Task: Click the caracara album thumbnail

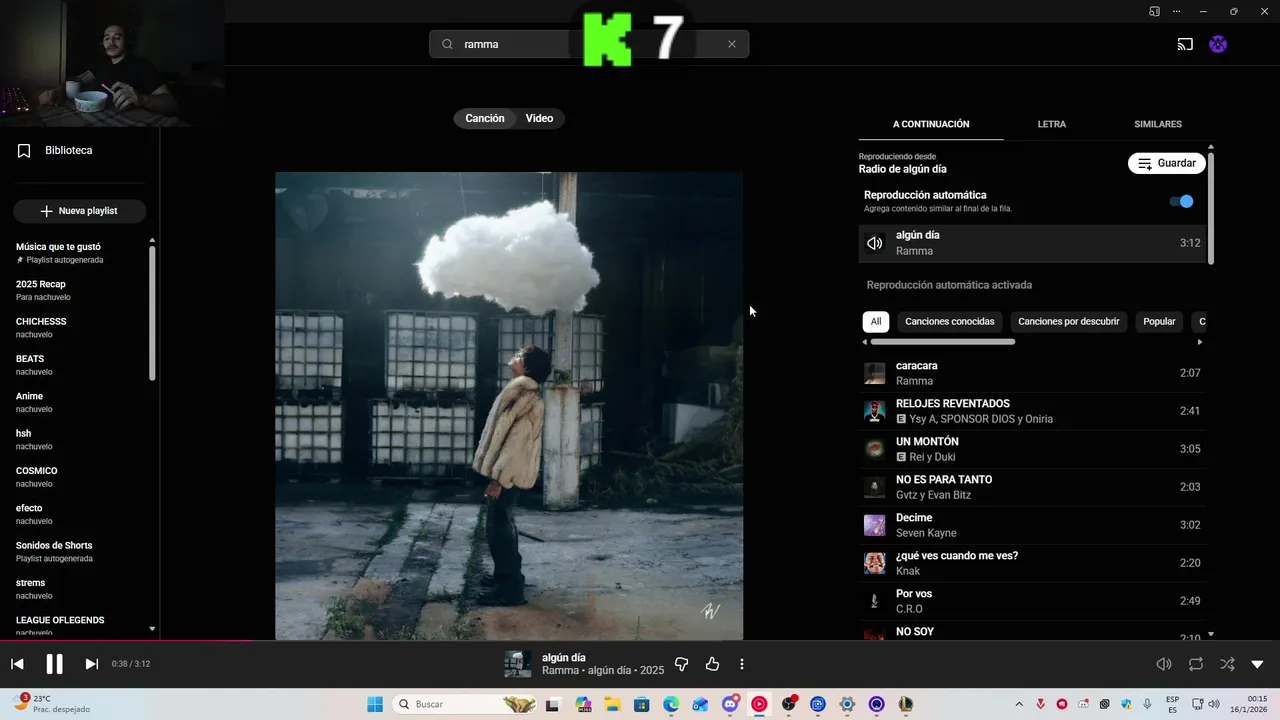Action: pos(874,373)
